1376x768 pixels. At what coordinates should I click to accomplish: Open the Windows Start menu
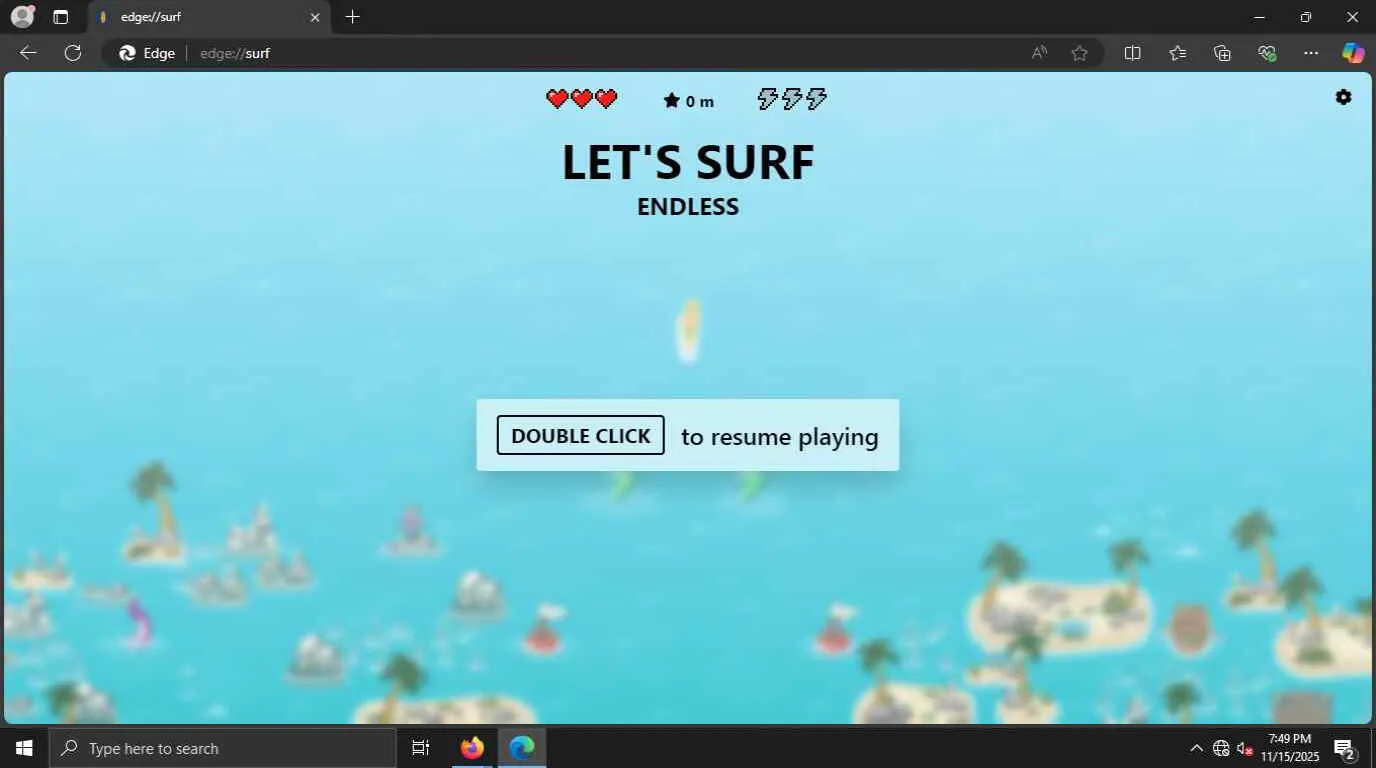tap(24, 748)
